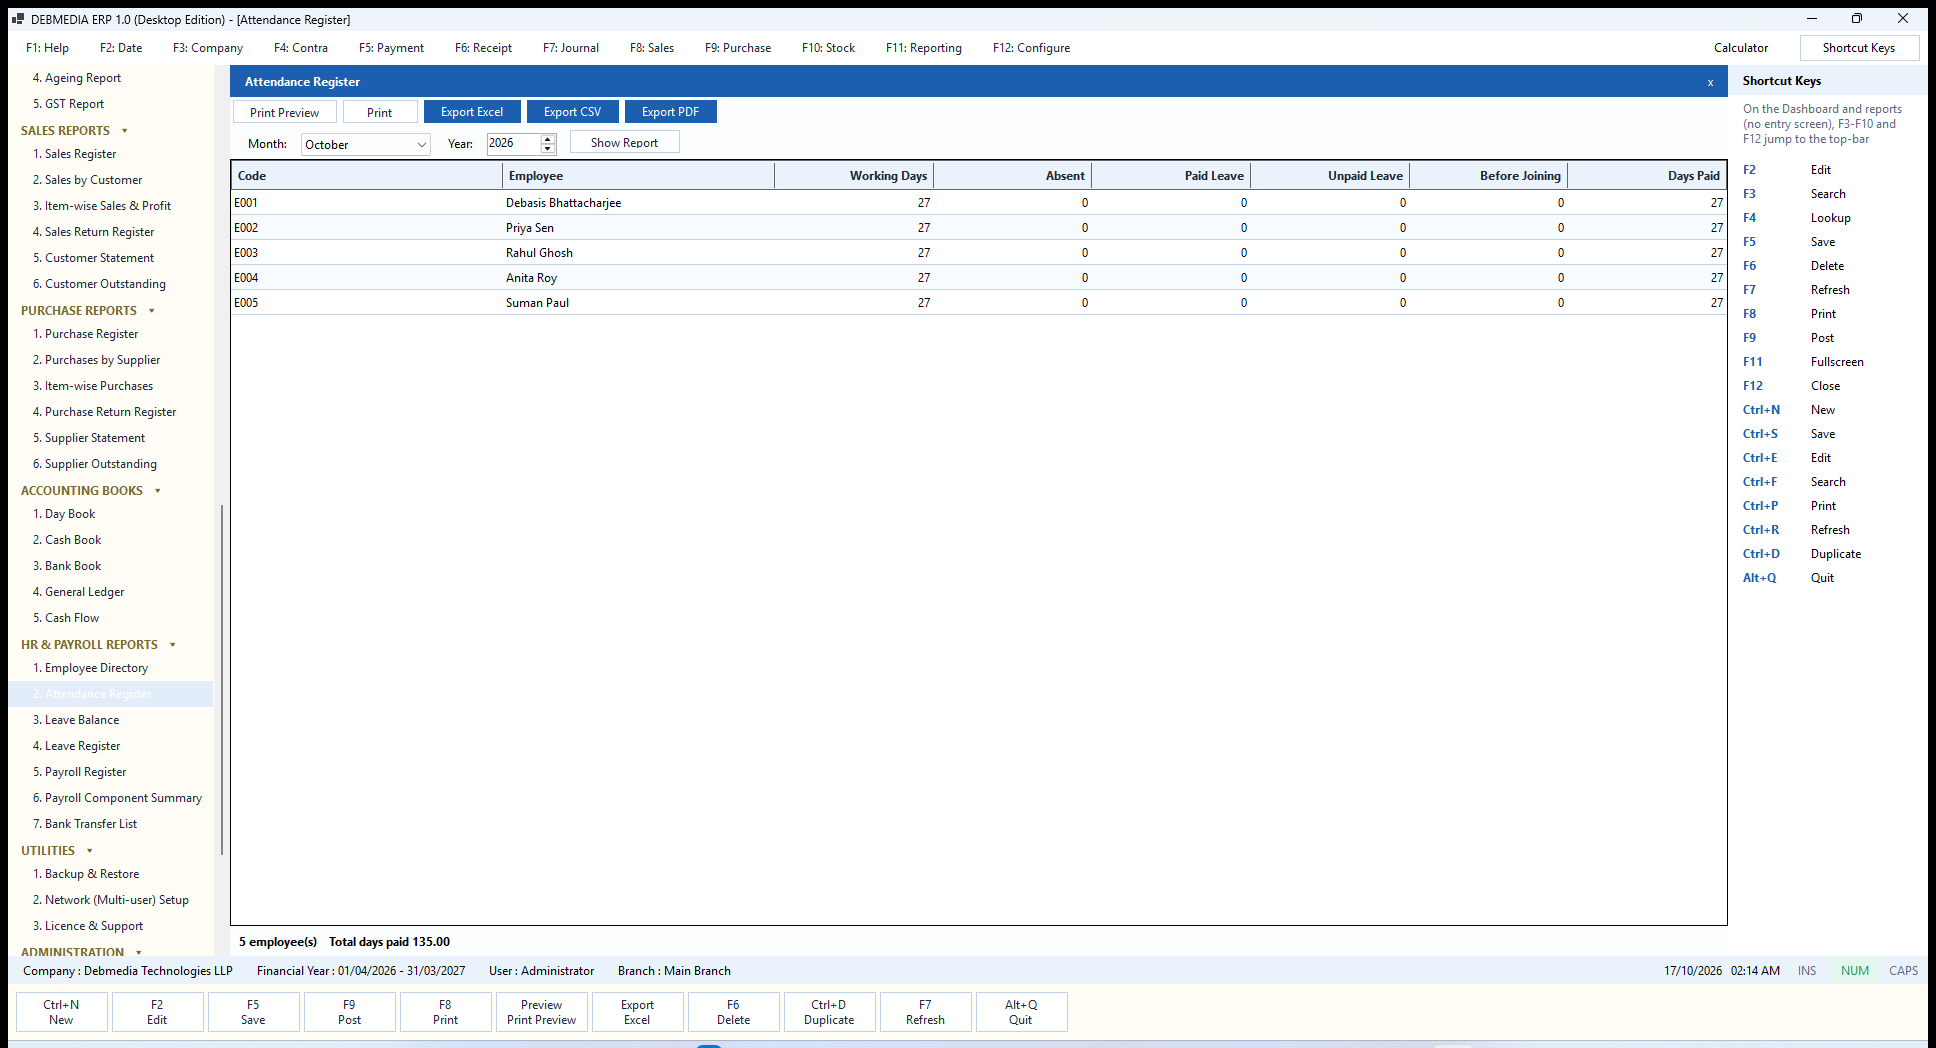The width and height of the screenshot is (1936, 1048).
Task: Open Backup & Restore utility
Action: click(x=92, y=874)
